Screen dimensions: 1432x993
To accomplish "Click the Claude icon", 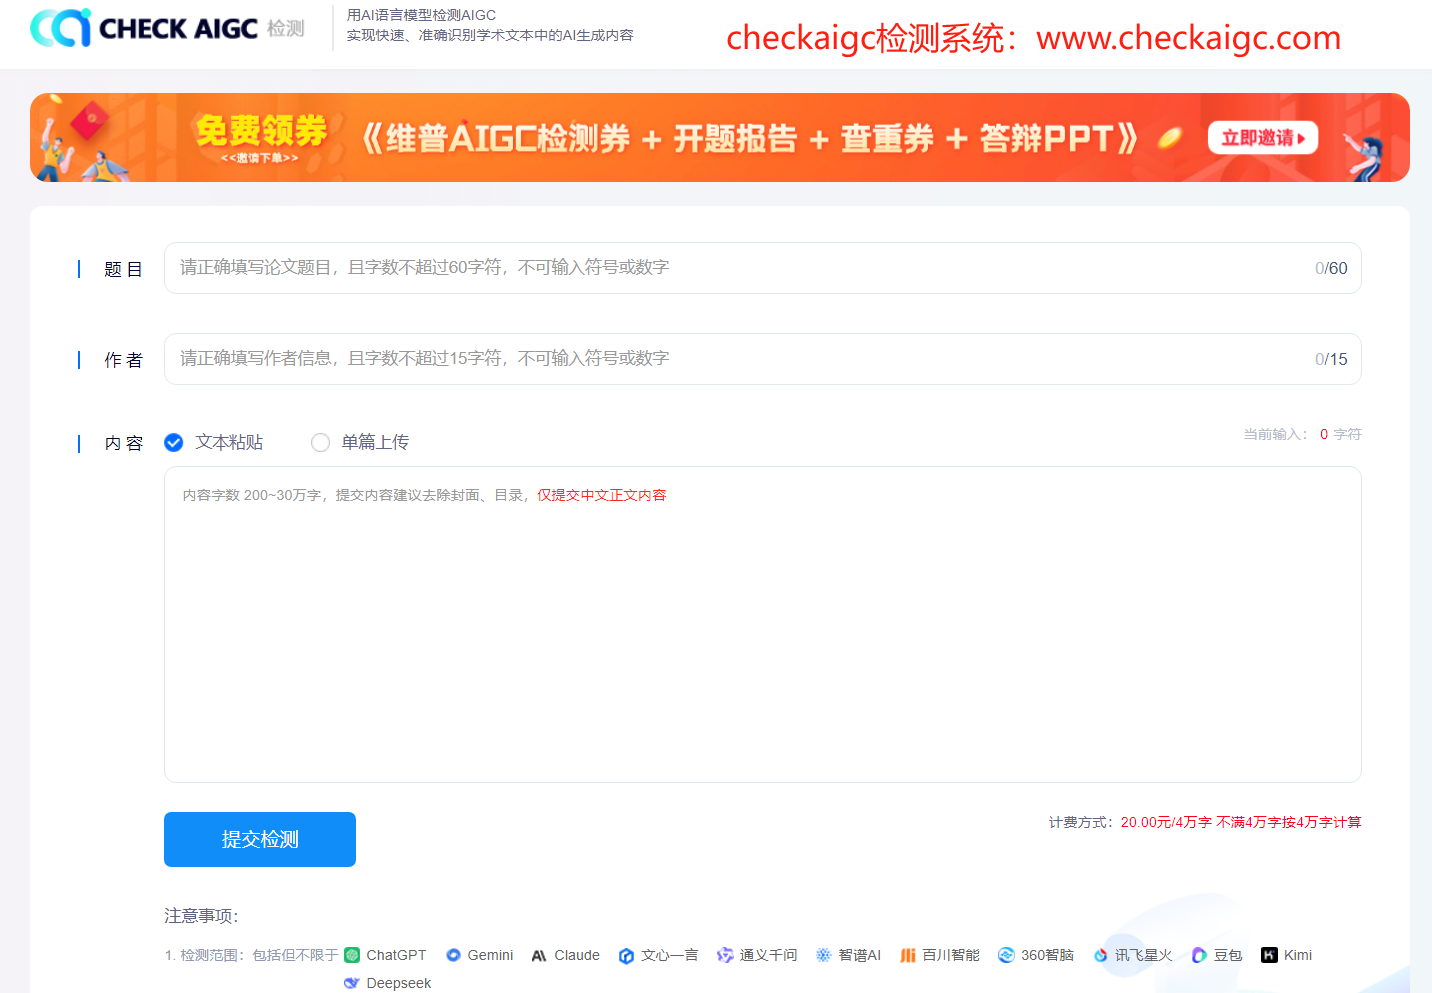I will pos(539,956).
